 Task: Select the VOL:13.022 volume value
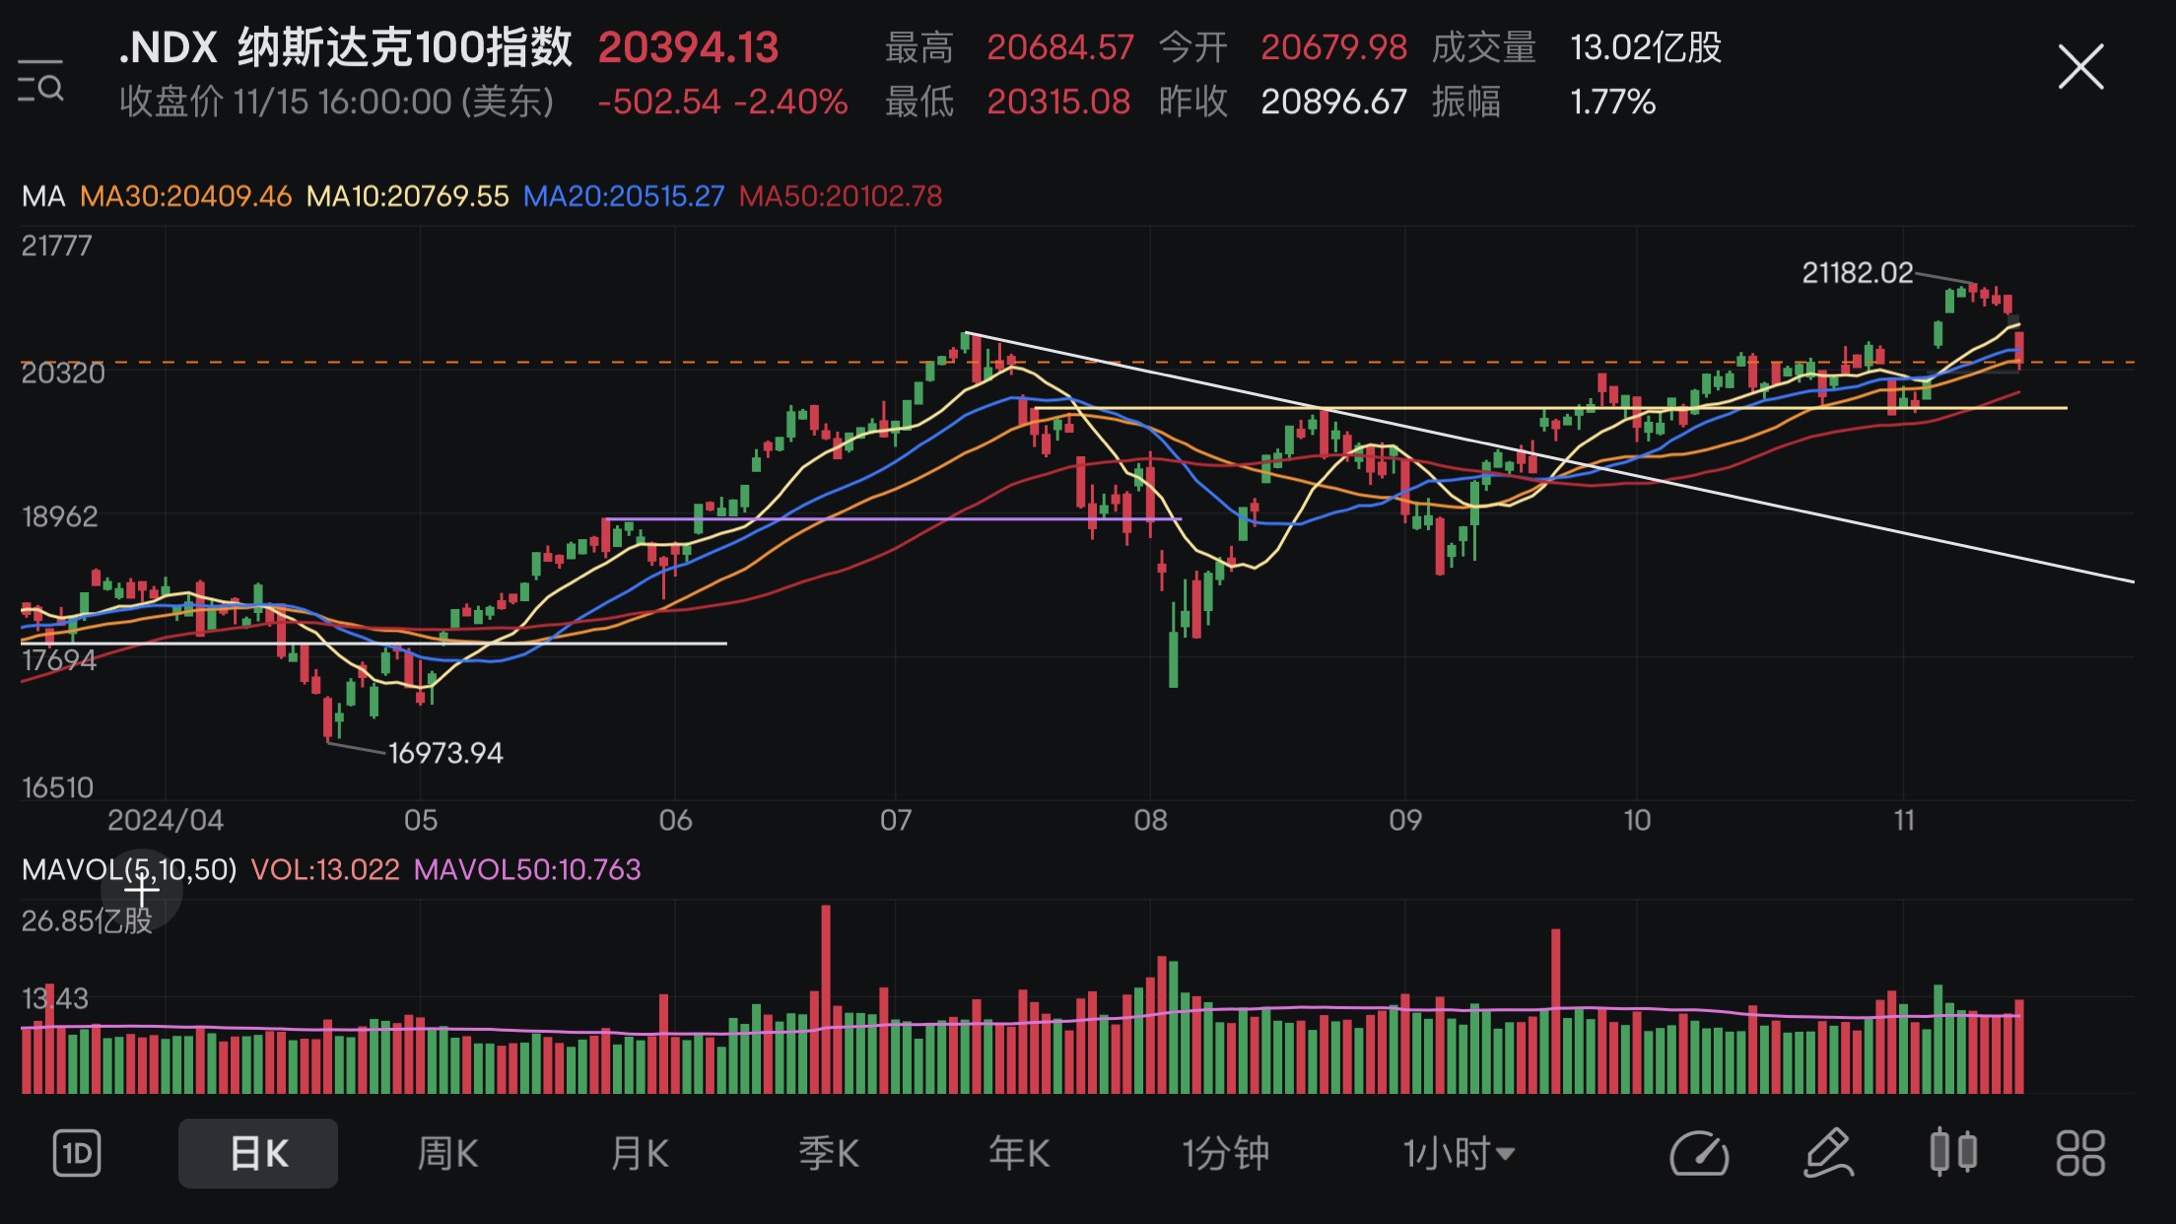325,869
